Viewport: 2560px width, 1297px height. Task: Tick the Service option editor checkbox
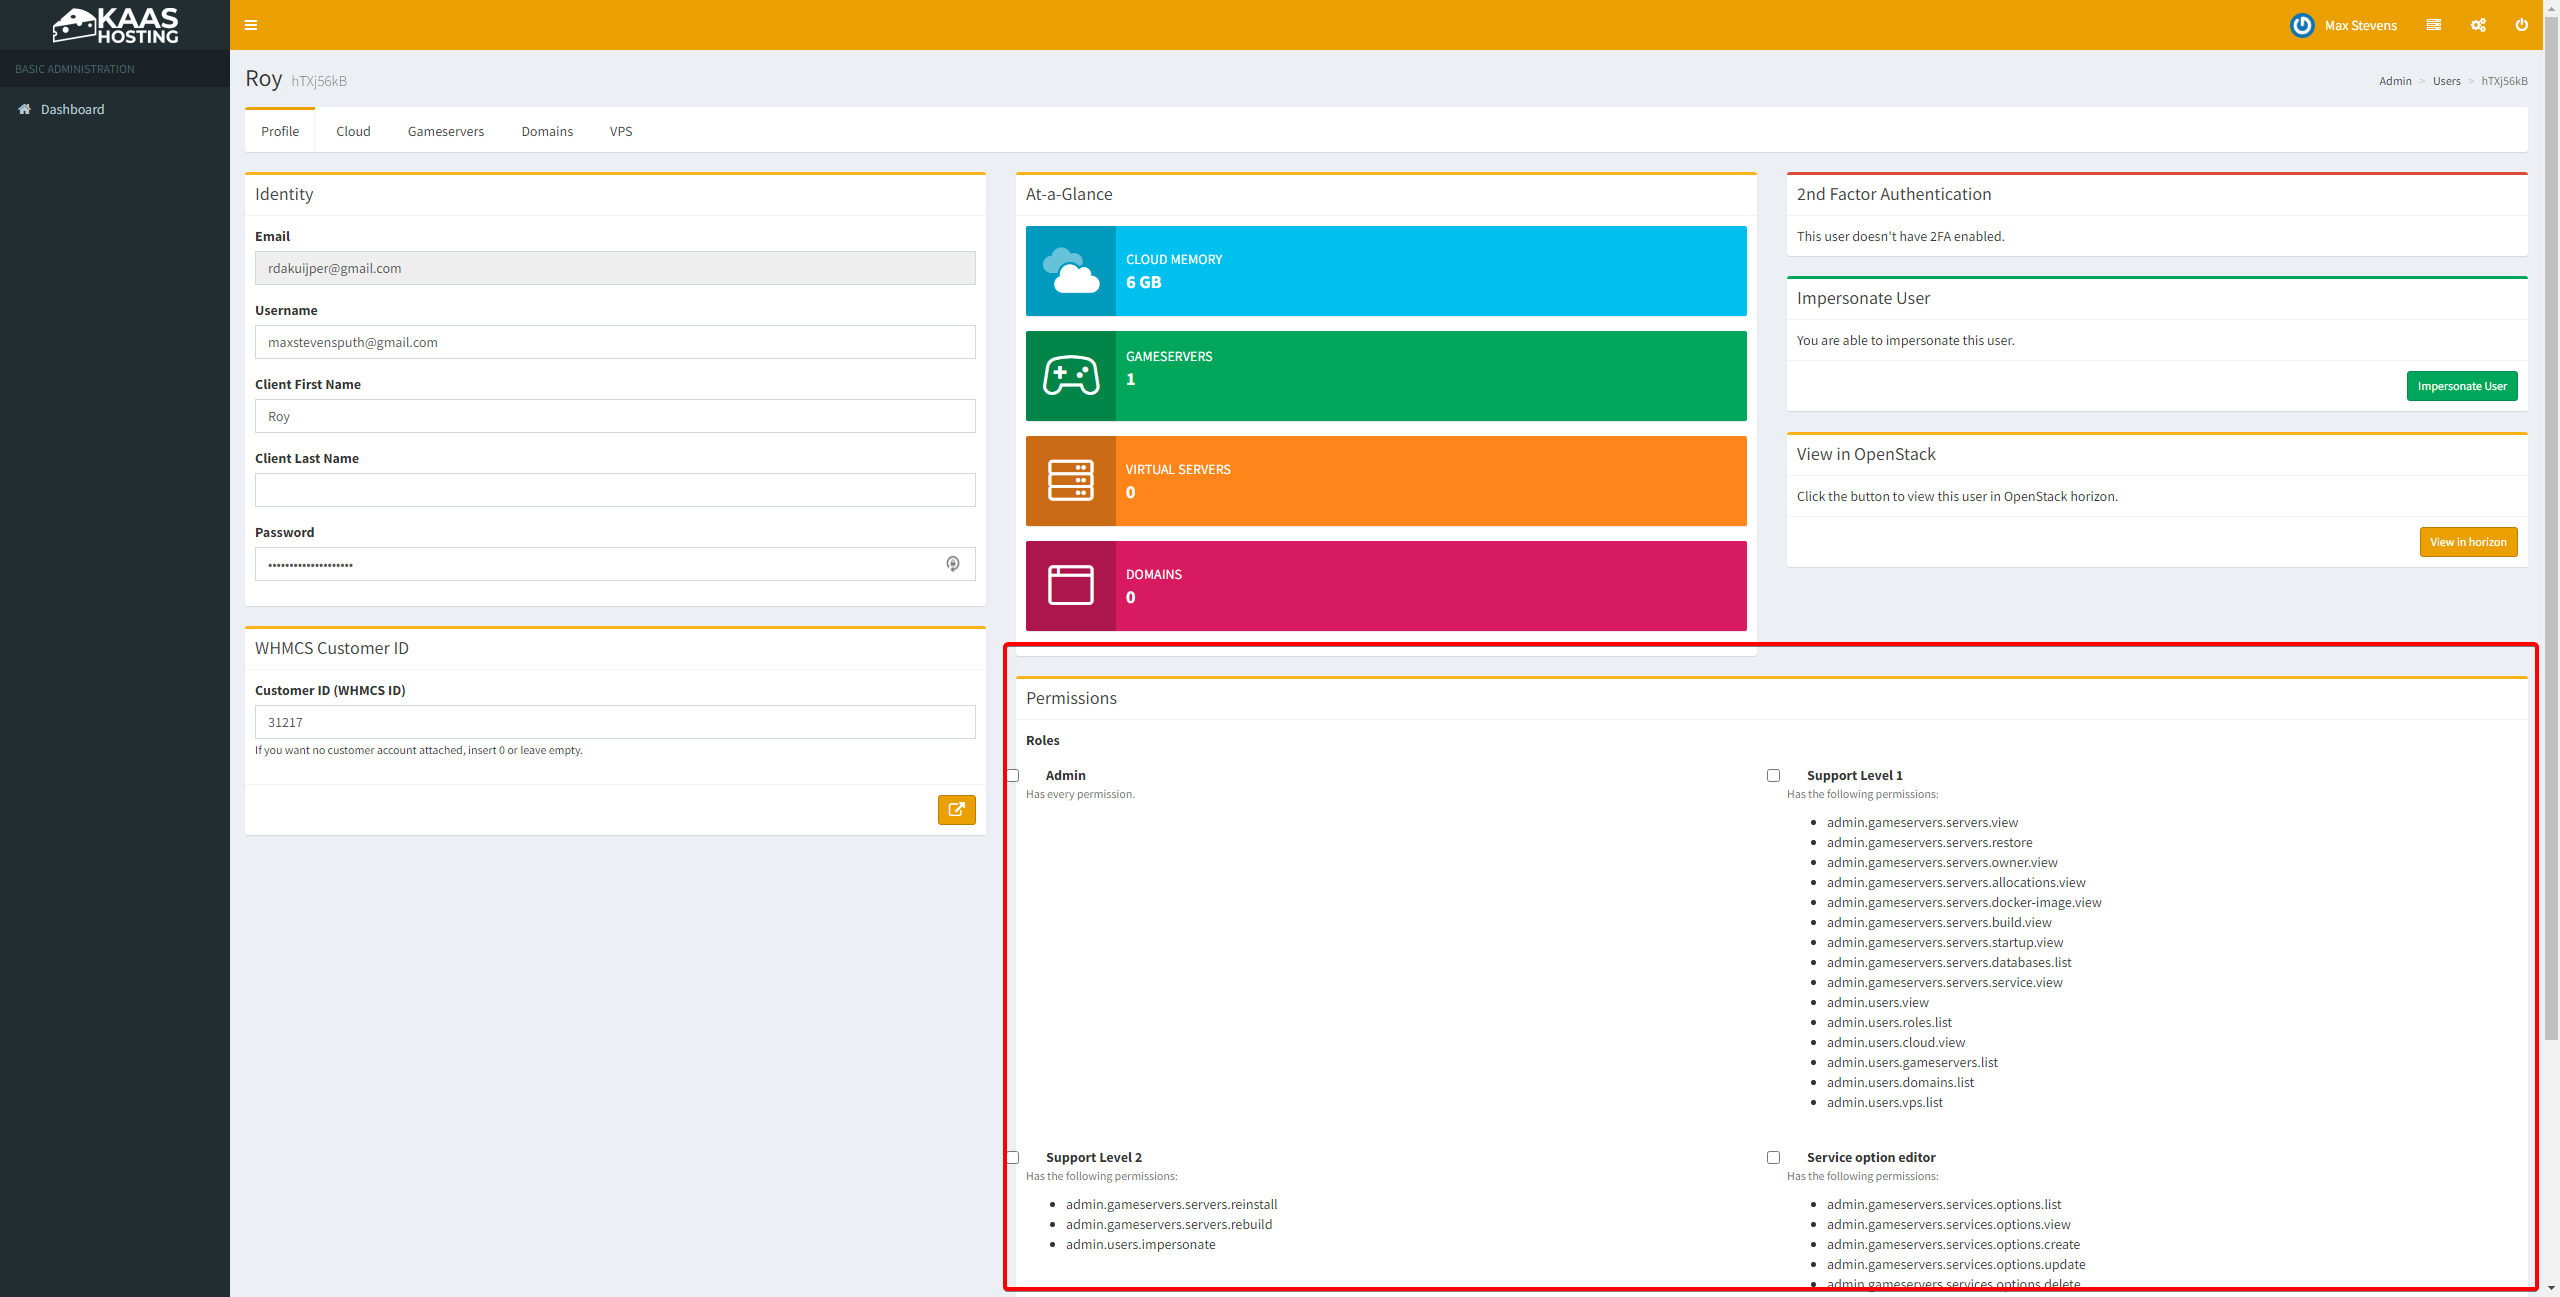click(1773, 1157)
